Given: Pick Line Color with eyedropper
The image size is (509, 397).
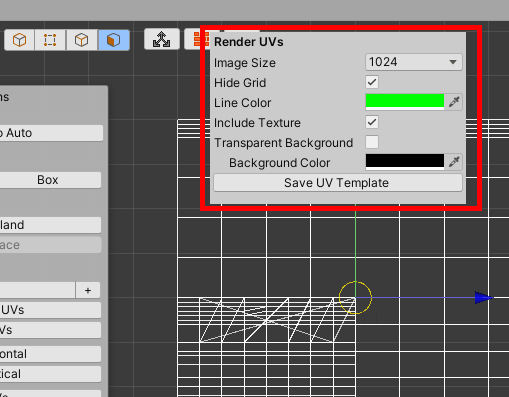Looking at the screenshot, I should tap(454, 102).
